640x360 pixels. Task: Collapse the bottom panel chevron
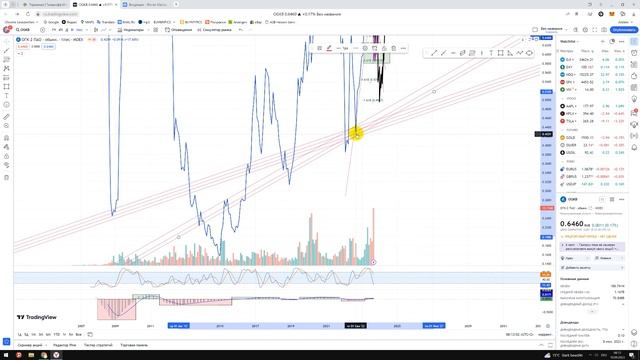tap(542, 345)
